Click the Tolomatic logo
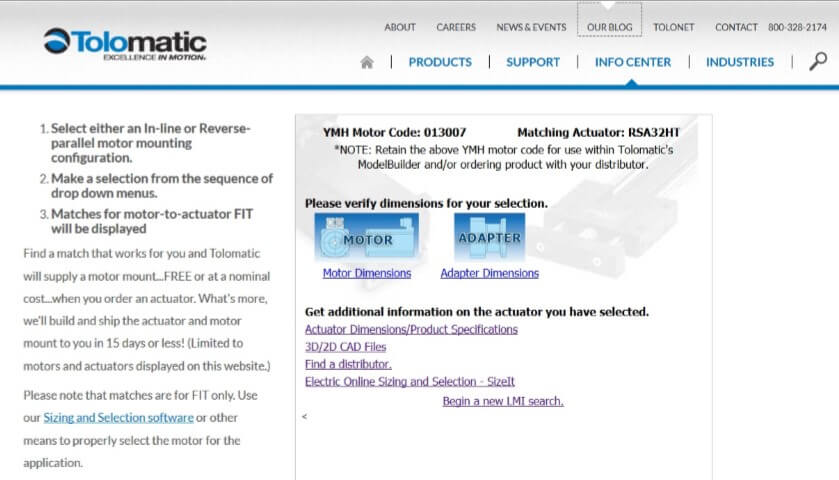The width and height of the screenshot is (839, 480). click(x=125, y=44)
